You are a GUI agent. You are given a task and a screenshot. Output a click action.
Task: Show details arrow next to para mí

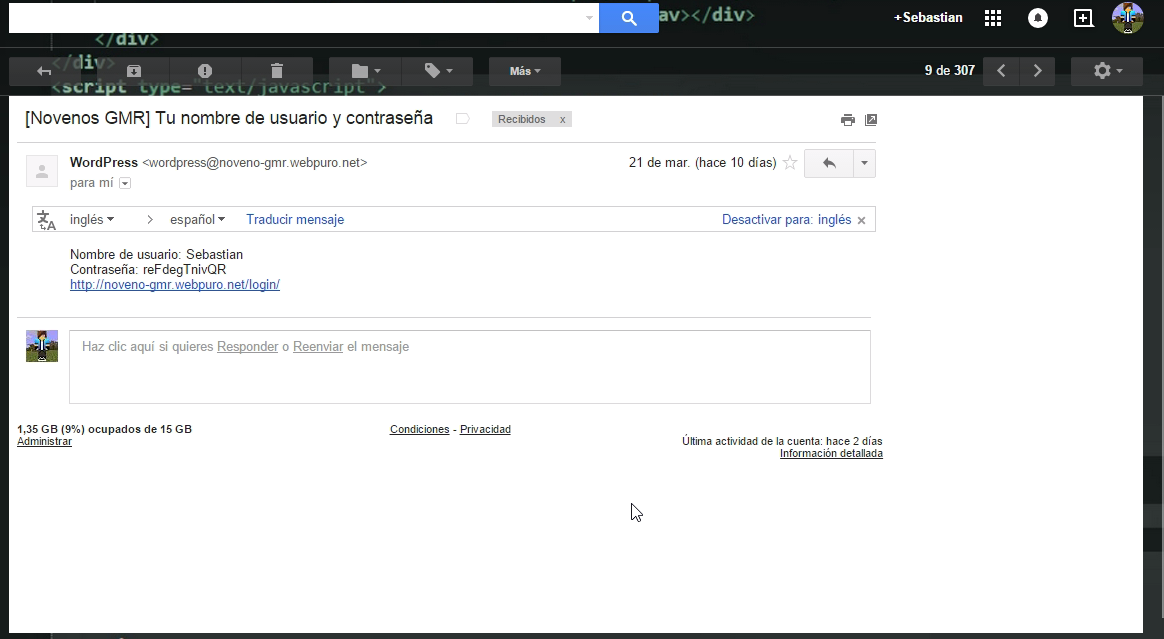click(125, 183)
